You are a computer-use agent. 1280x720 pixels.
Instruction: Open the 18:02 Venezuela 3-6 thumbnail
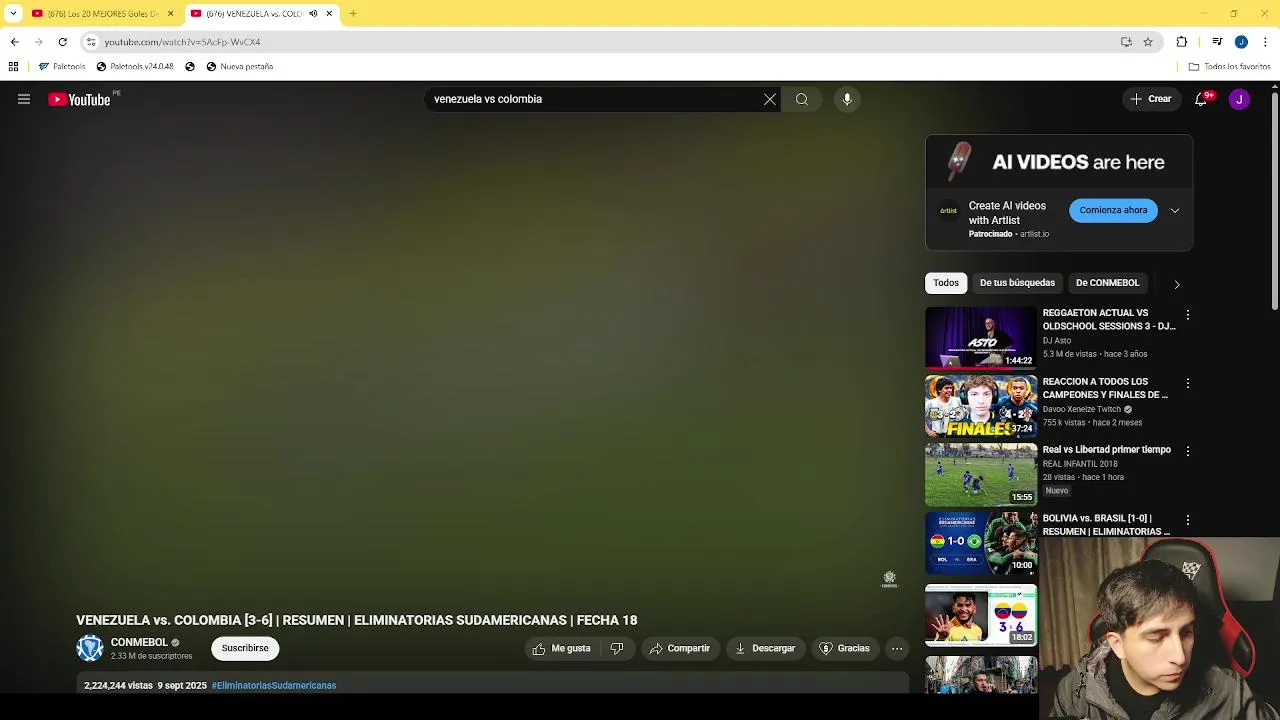point(981,615)
